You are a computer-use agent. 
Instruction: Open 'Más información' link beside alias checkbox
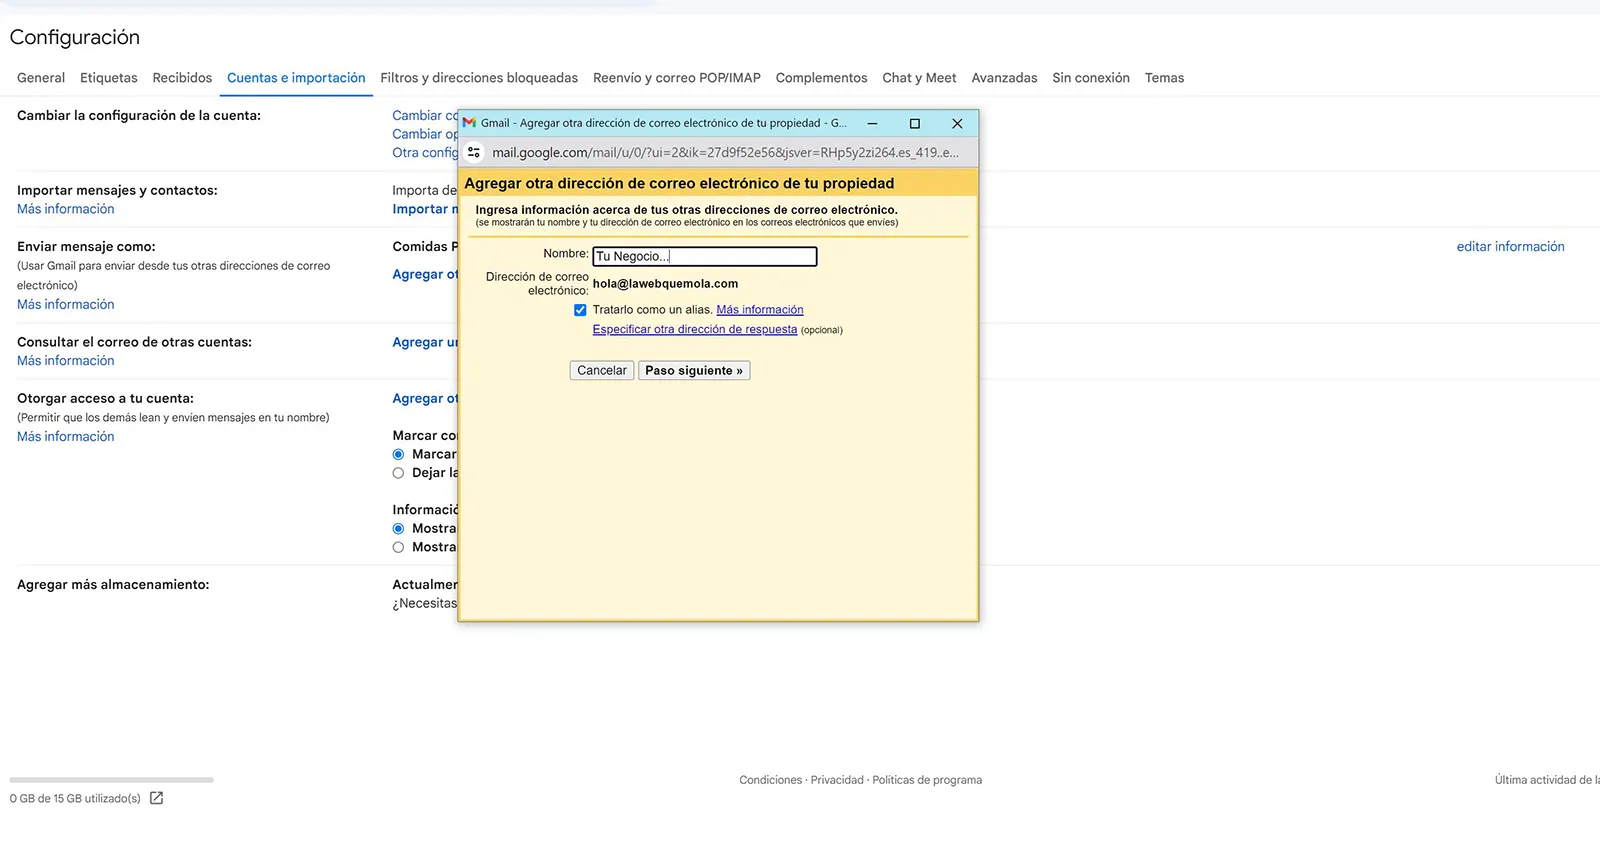[759, 310]
